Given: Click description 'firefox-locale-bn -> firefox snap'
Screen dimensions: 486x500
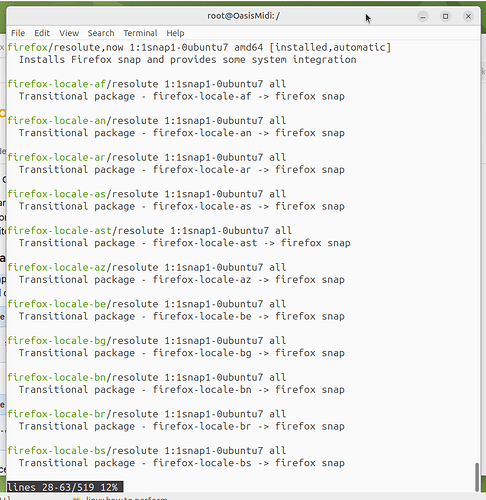Looking at the screenshot, I should tap(249, 390).
